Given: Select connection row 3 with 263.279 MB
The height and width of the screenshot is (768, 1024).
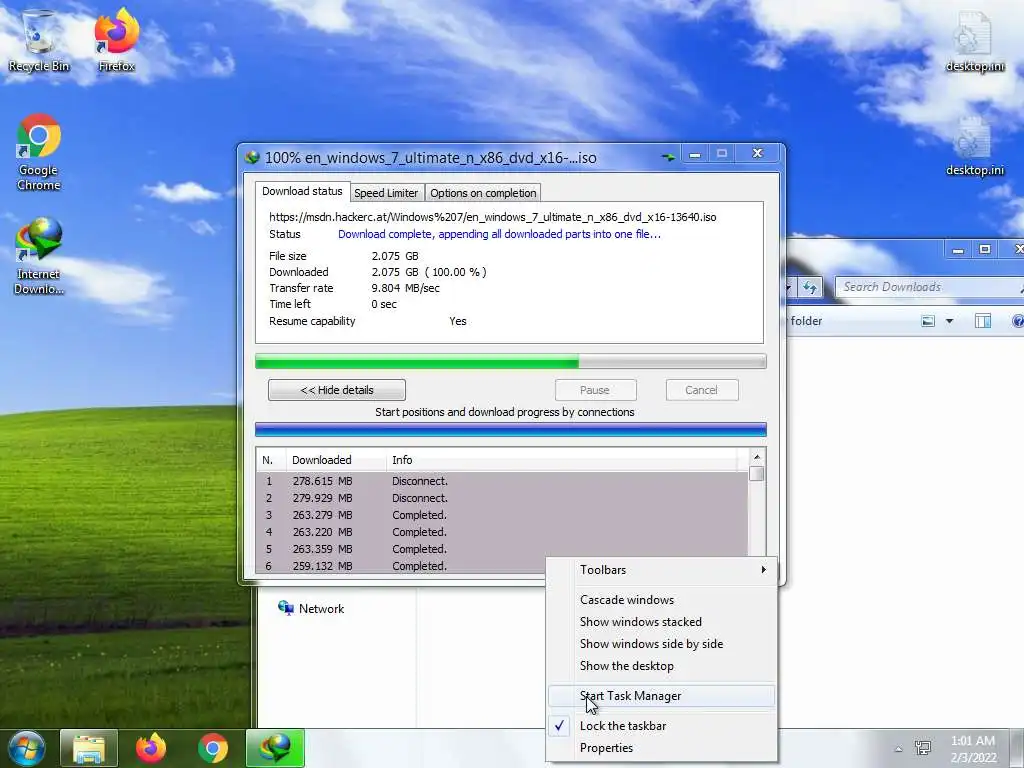Looking at the screenshot, I should pyautogui.click(x=502, y=515).
